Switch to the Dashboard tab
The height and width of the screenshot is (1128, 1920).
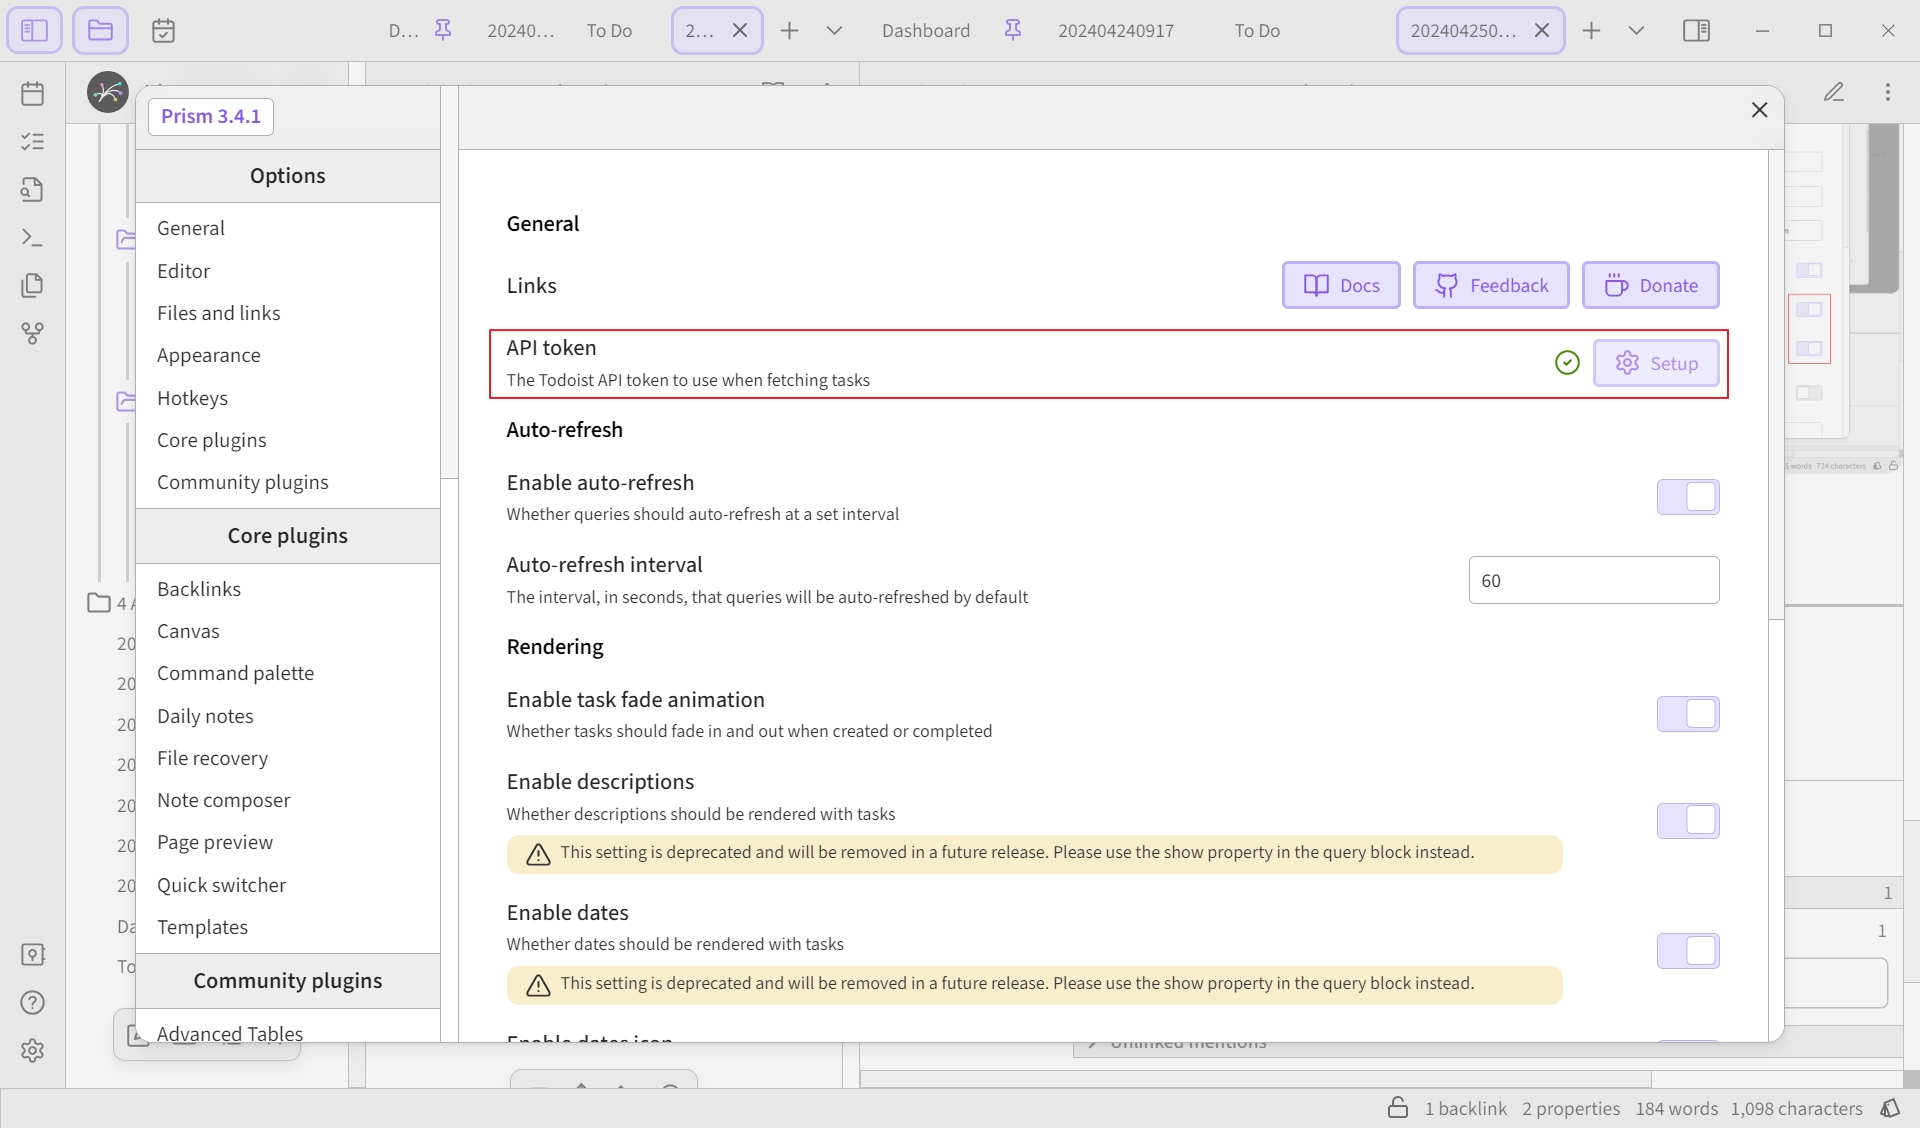(x=926, y=30)
